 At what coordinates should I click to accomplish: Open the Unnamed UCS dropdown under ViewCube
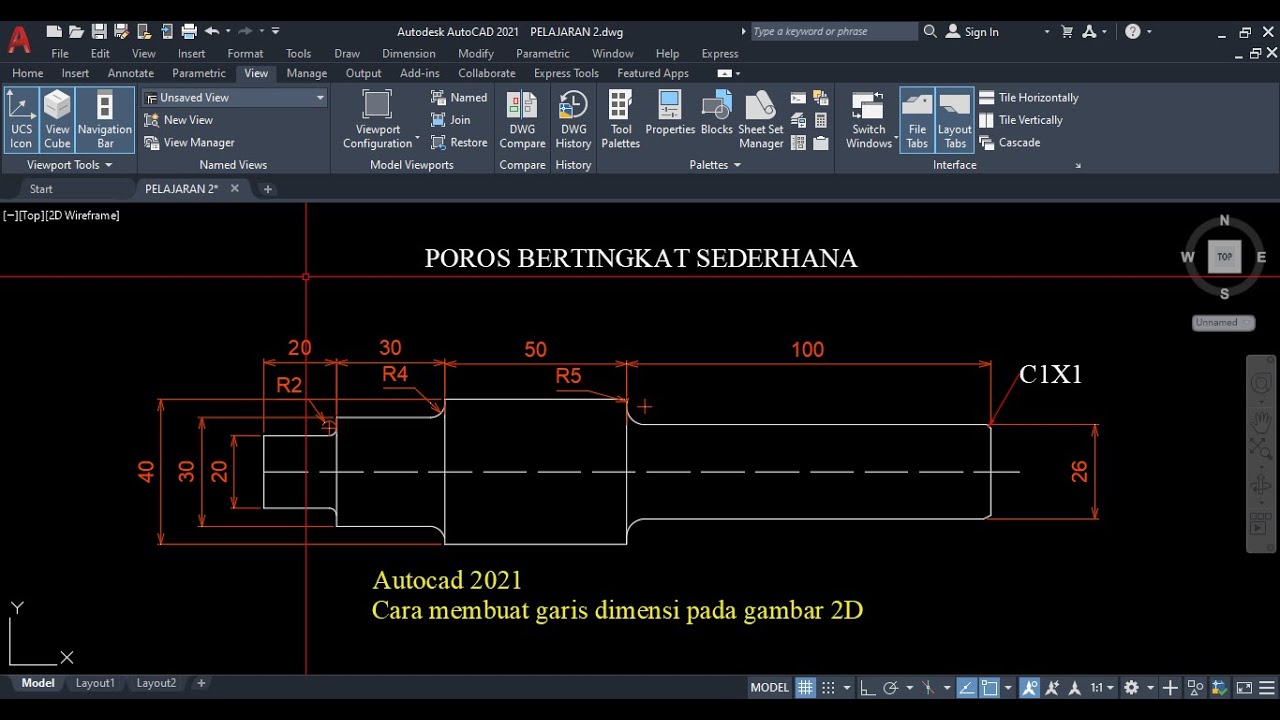click(1222, 323)
